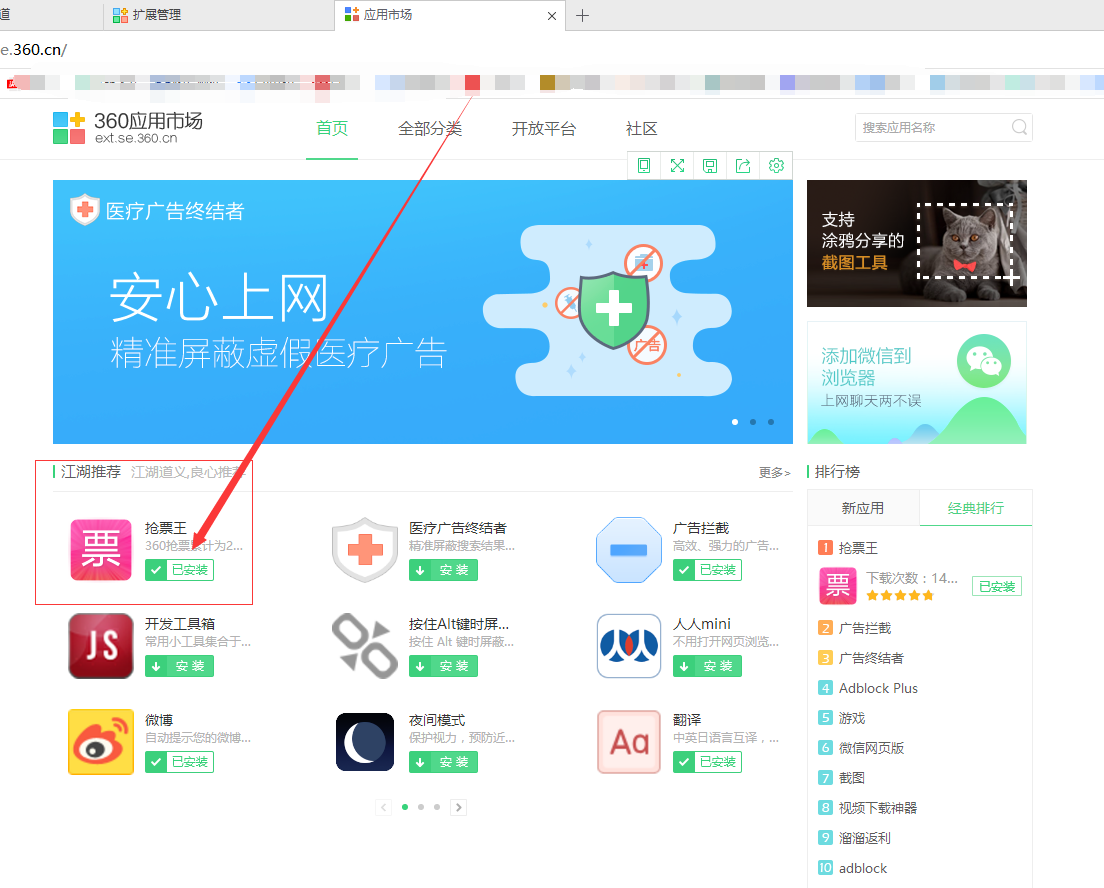Click the mobile device icon in the green toolbar
This screenshot has width=1104, height=888.
(644, 165)
